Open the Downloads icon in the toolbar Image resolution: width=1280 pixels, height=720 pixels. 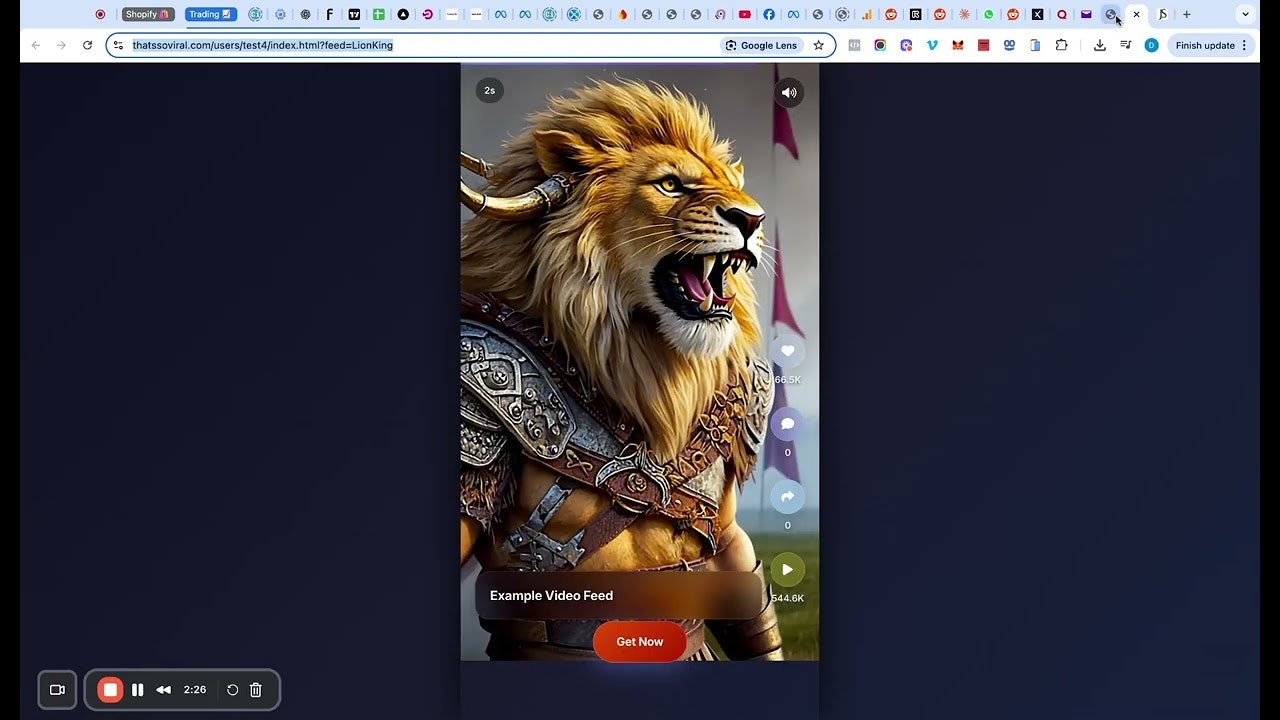click(x=1099, y=45)
